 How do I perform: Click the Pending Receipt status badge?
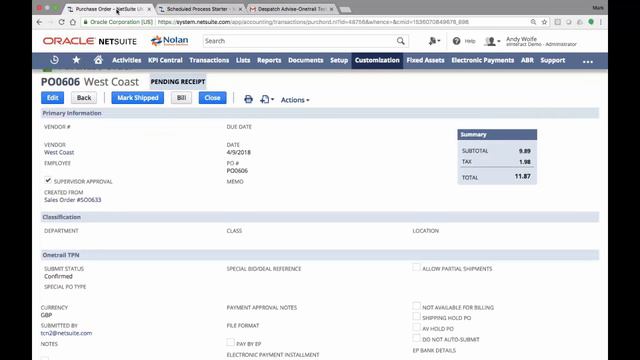click(178, 82)
